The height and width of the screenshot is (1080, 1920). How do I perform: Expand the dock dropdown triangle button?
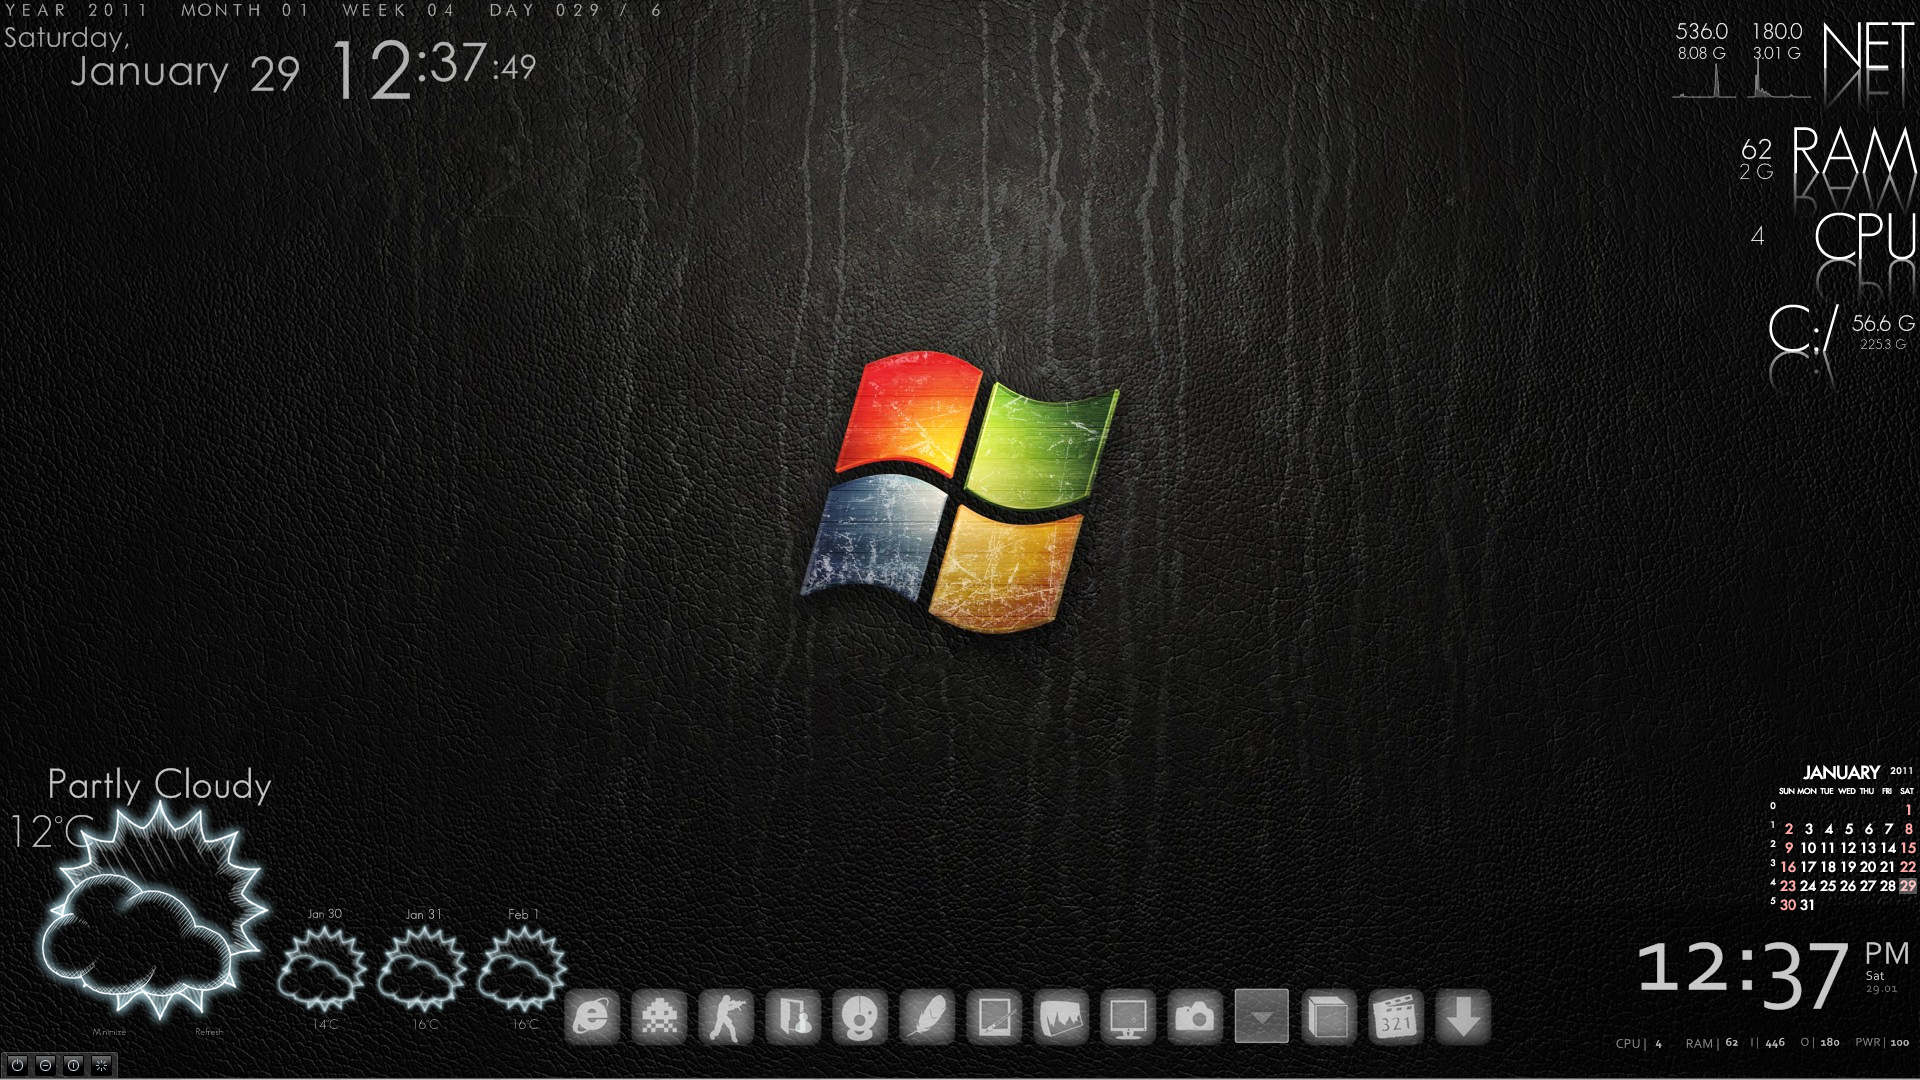[1262, 1017]
